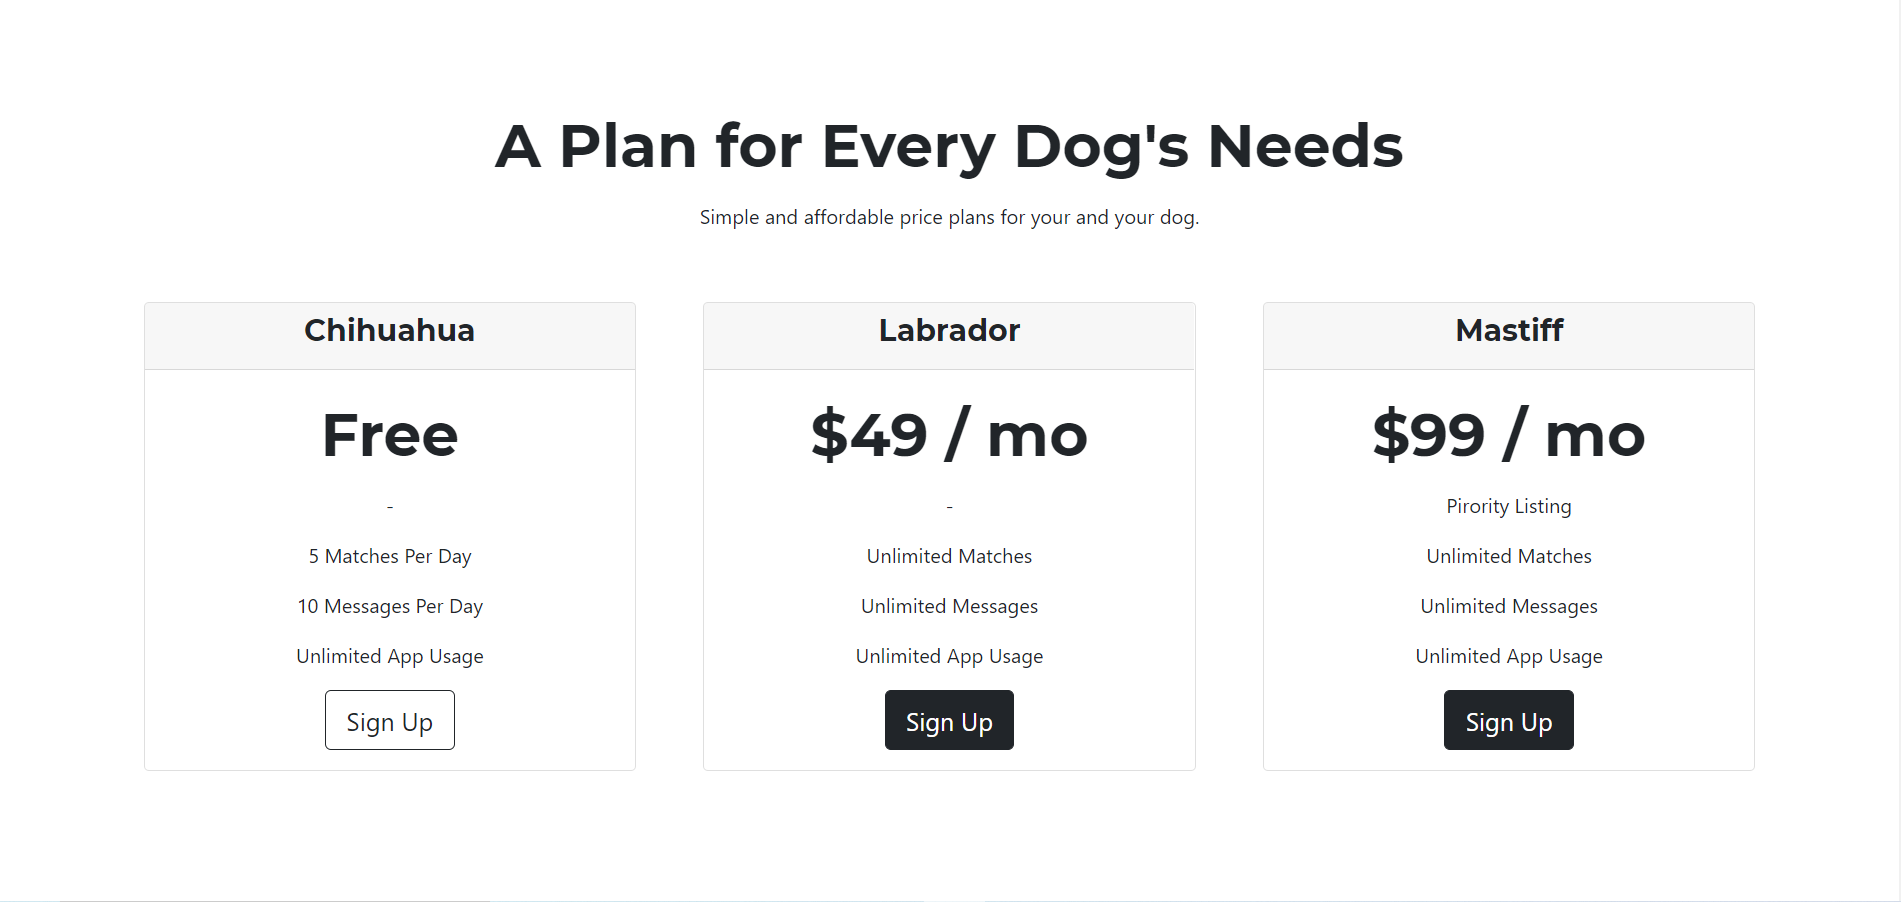
Task: Click Unlimited Matches in Labrador card
Action: 948,556
